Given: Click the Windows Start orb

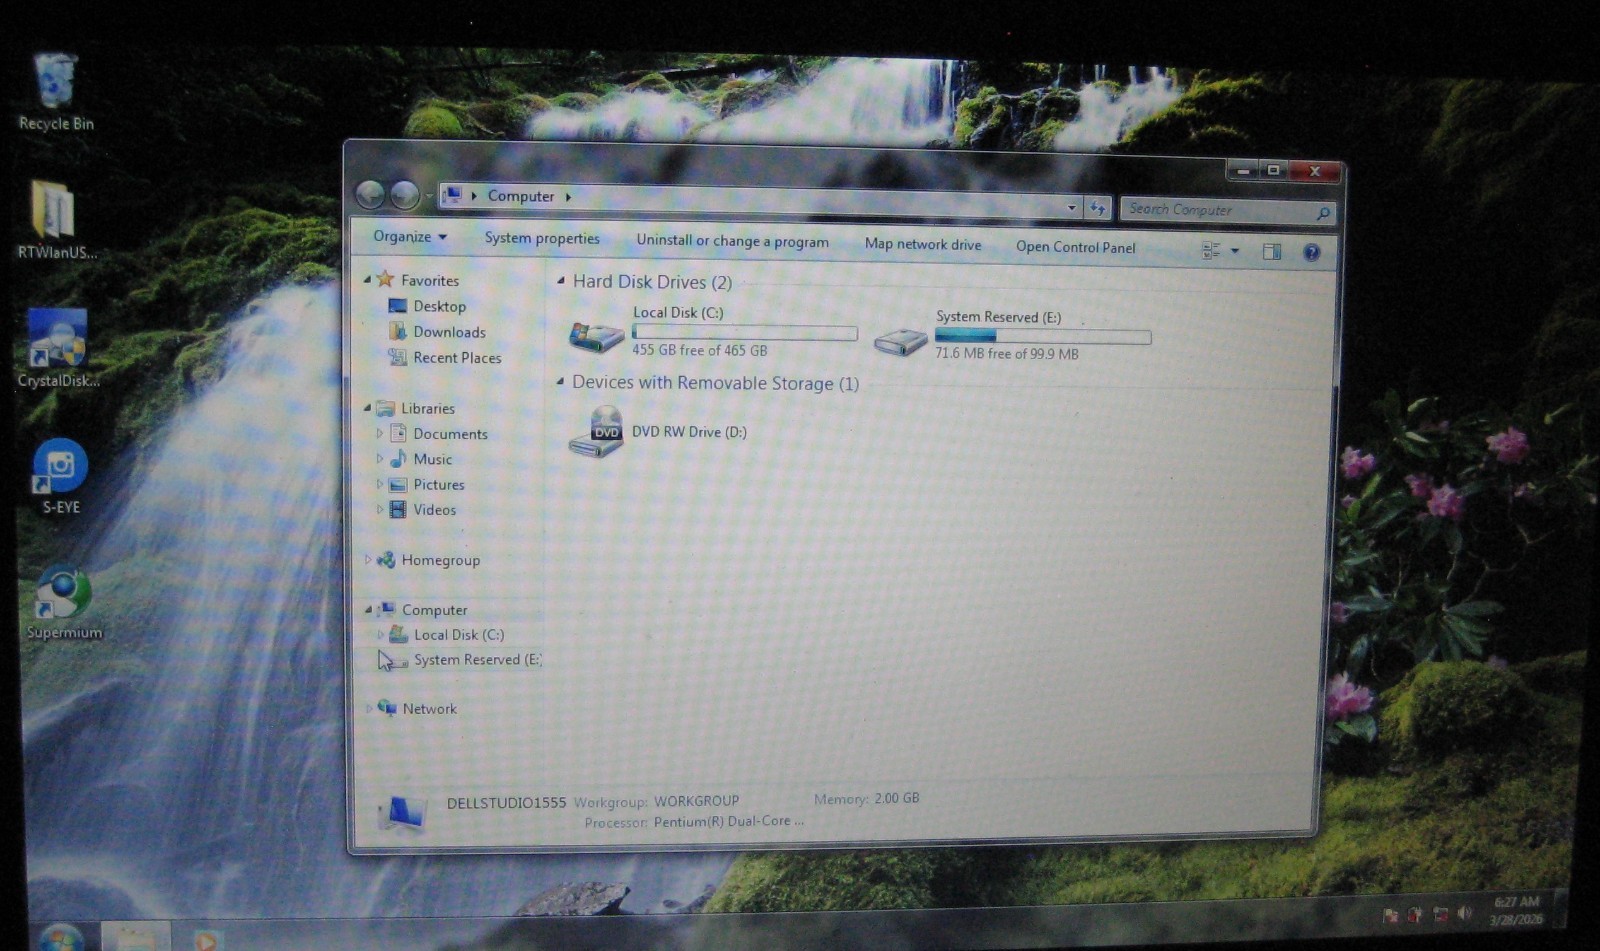Looking at the screenshot, I should coord(61,940).
